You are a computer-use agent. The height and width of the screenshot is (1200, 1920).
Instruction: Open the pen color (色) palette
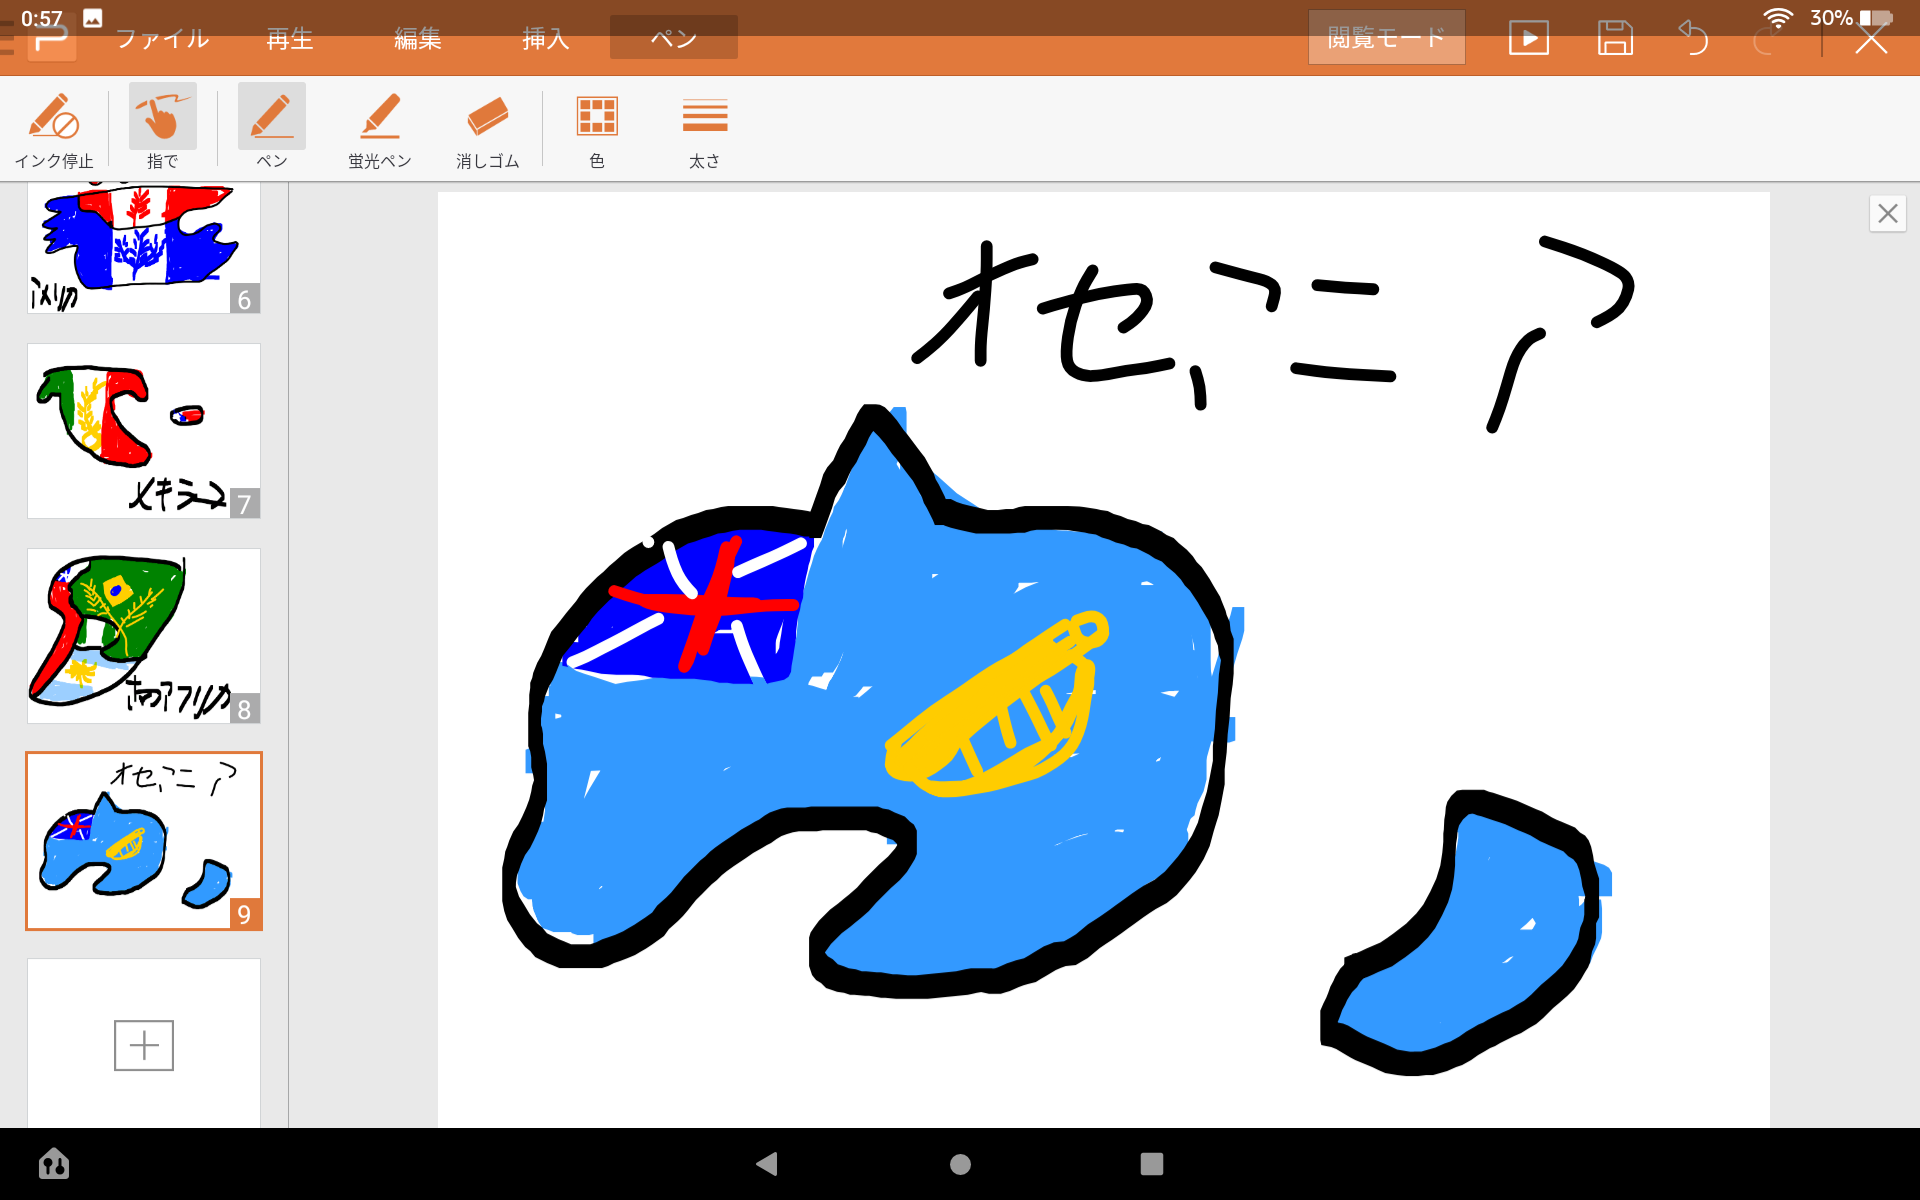click(597, 130)
